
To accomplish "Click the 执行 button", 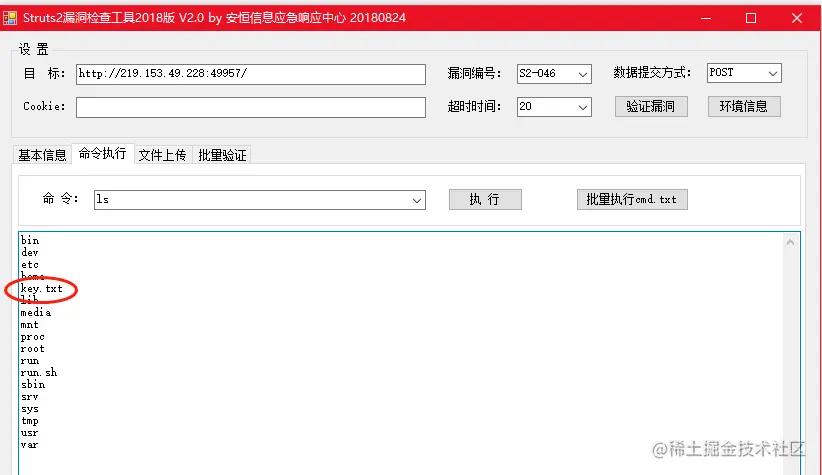I will [x=485, y=199].
